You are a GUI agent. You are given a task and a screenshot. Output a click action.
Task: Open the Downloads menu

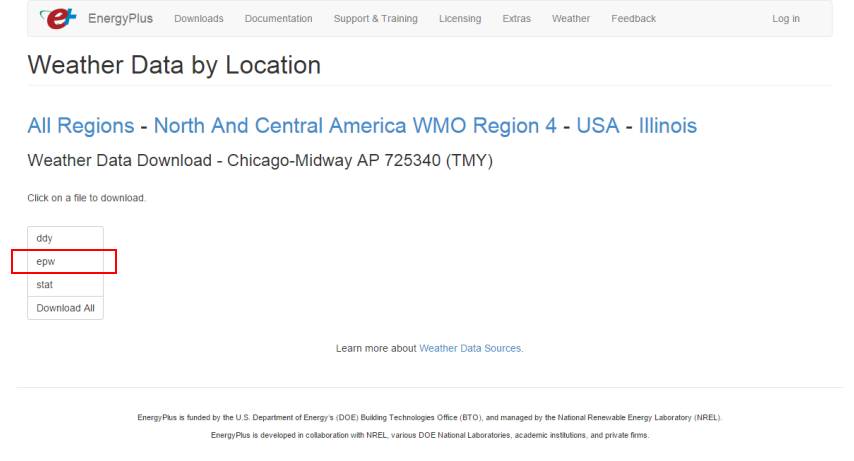[199, 19]
